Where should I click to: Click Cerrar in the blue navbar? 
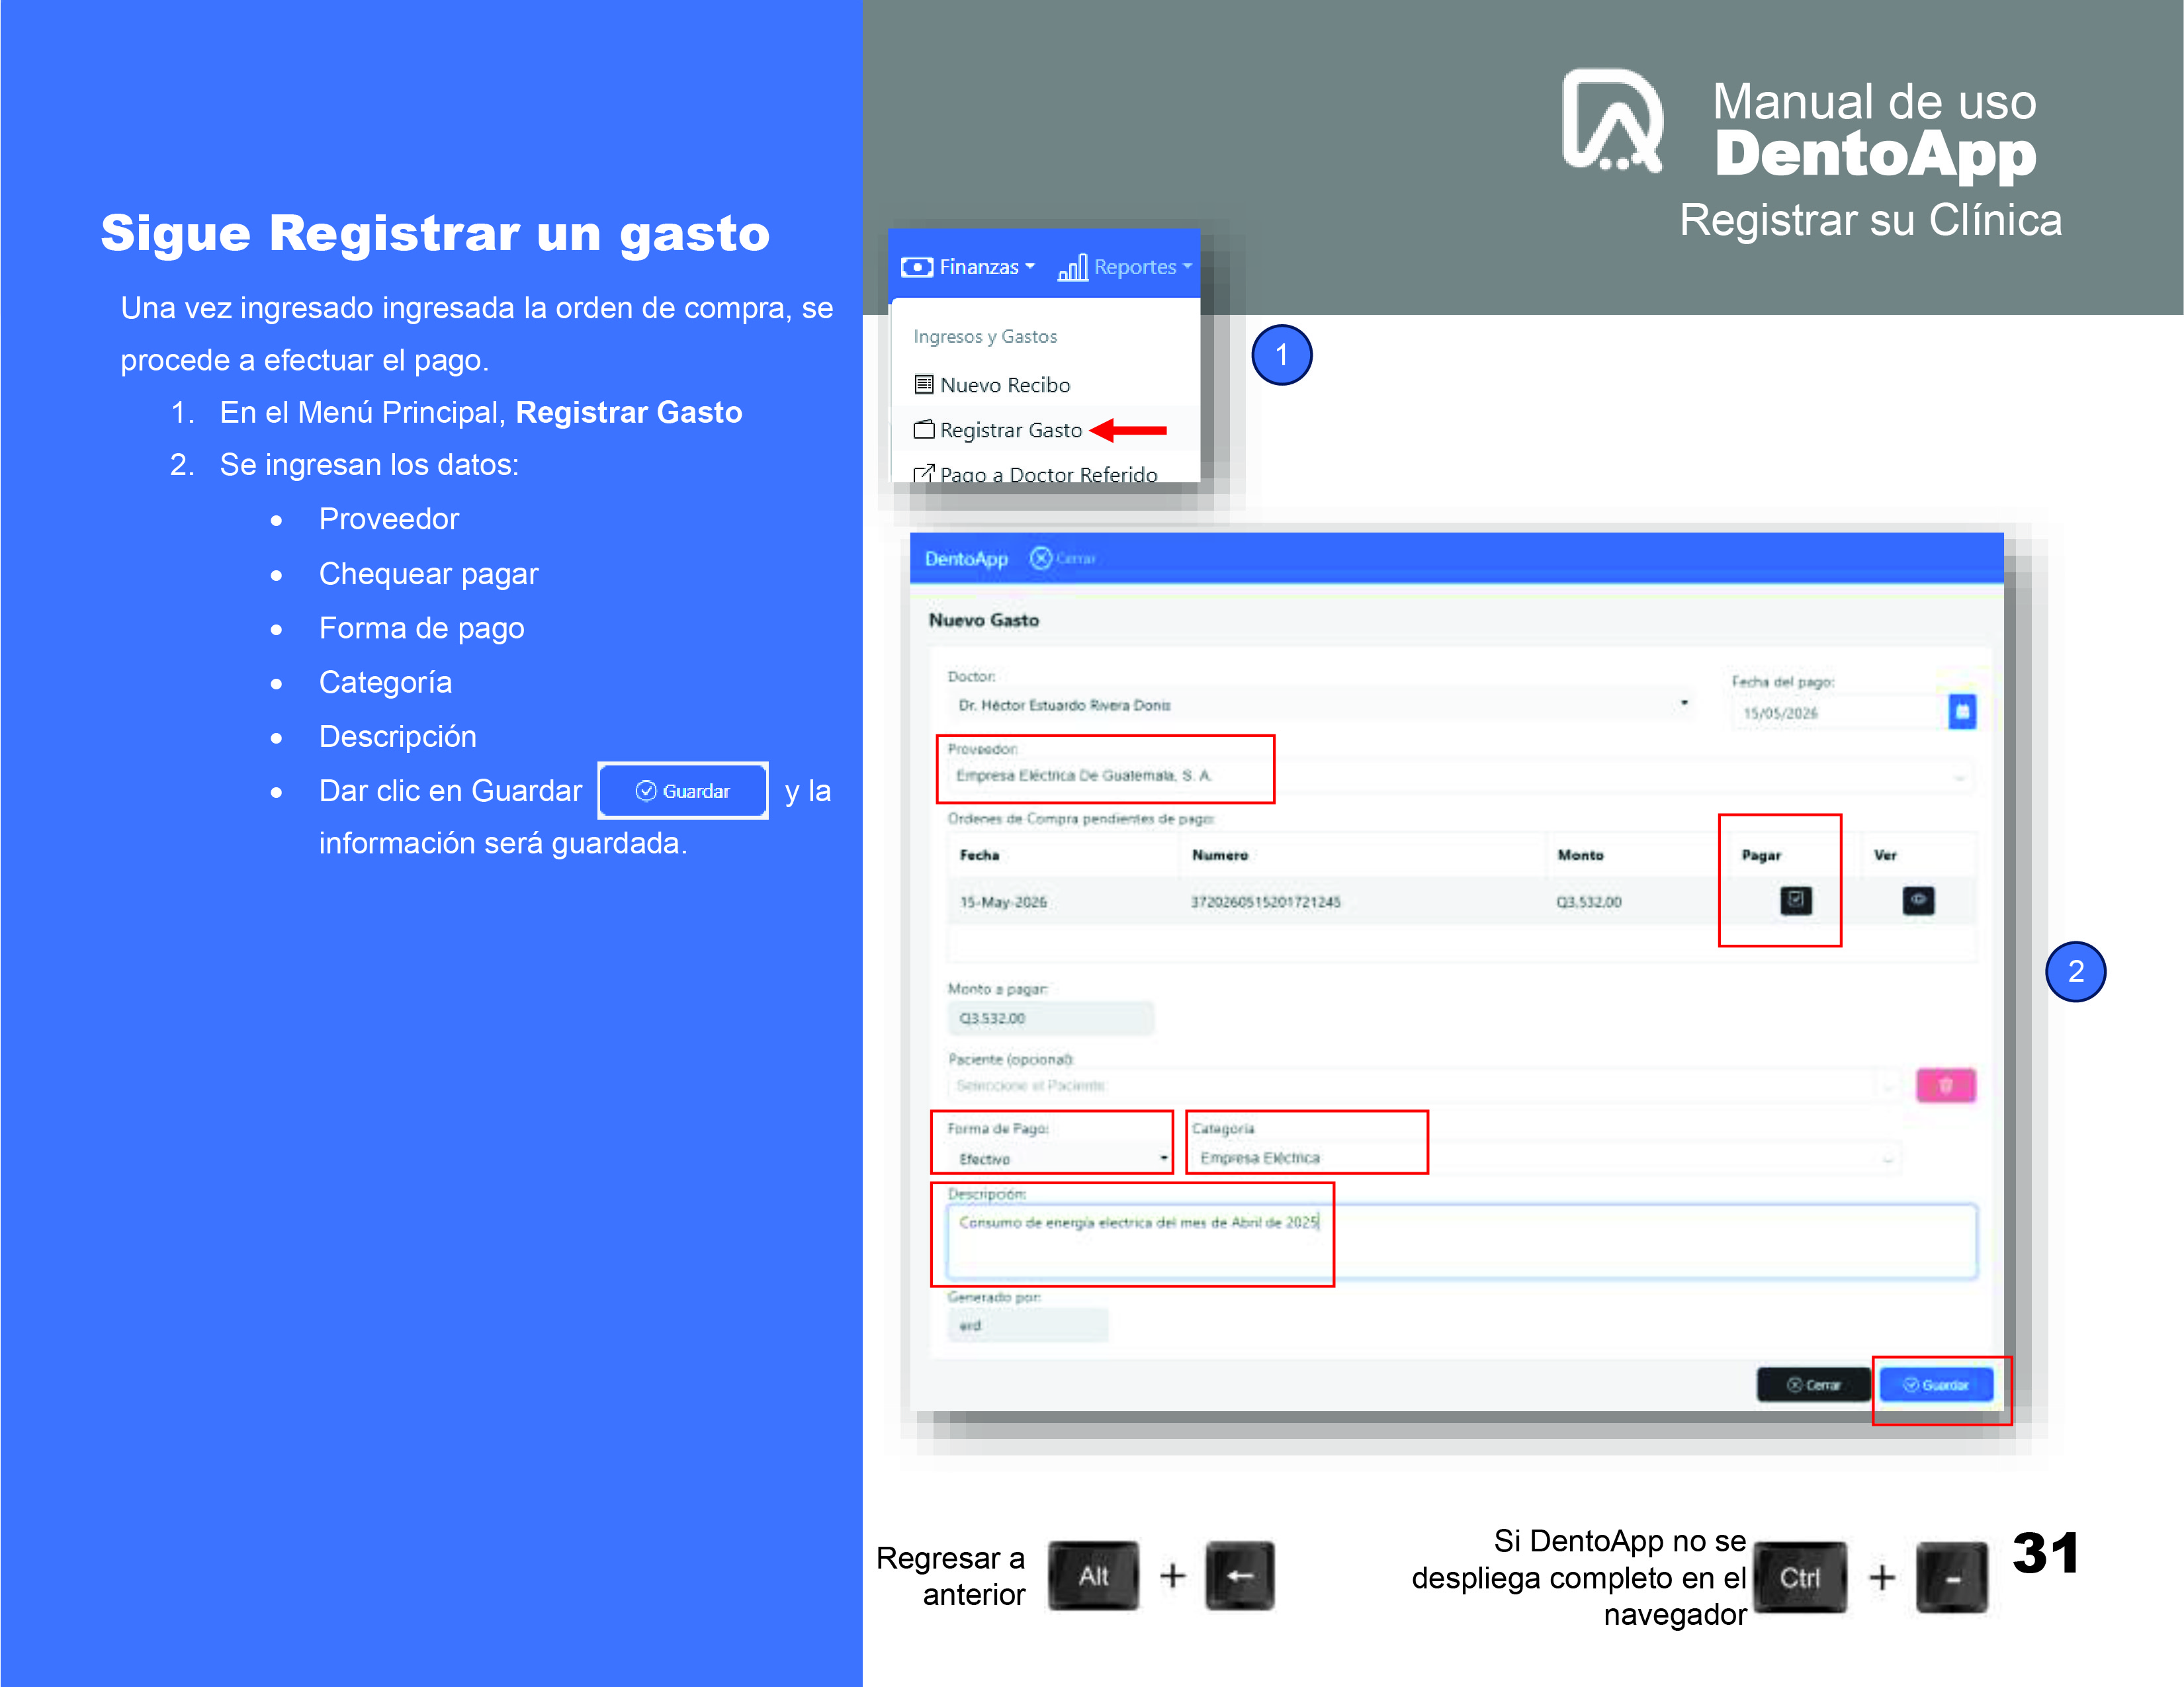click(x=1063, y=558)
